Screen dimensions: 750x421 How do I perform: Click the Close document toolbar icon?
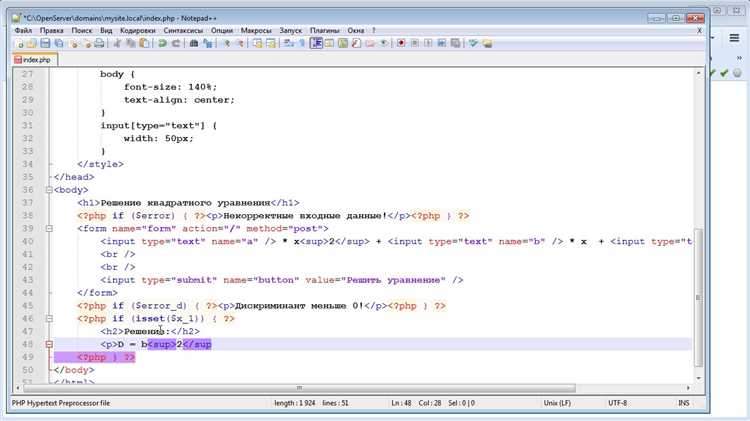[x=74, y=44]
